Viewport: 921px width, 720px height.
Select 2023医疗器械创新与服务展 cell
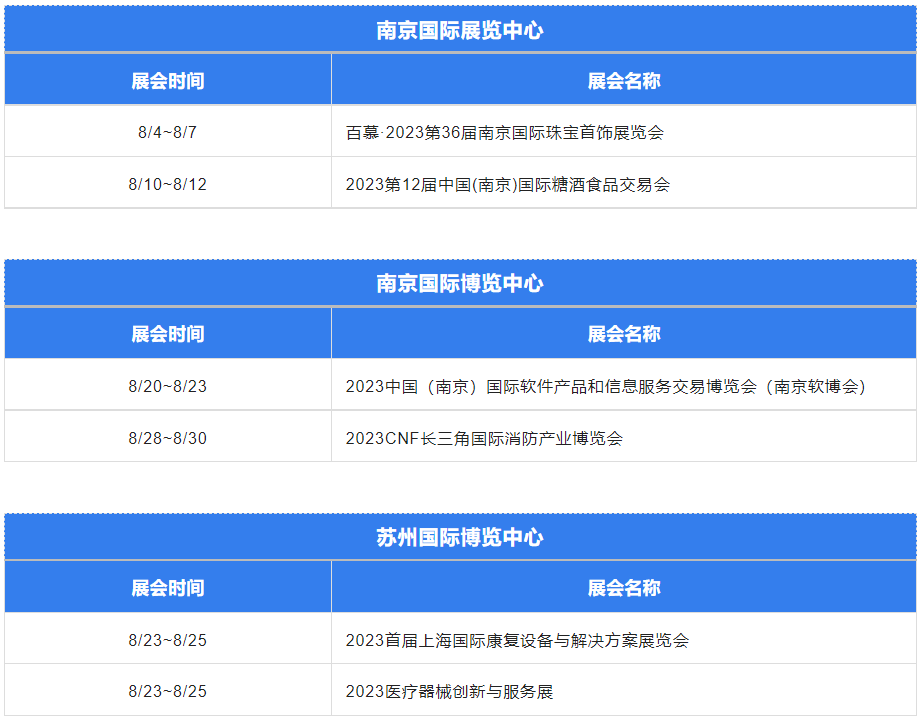[624, 691]
